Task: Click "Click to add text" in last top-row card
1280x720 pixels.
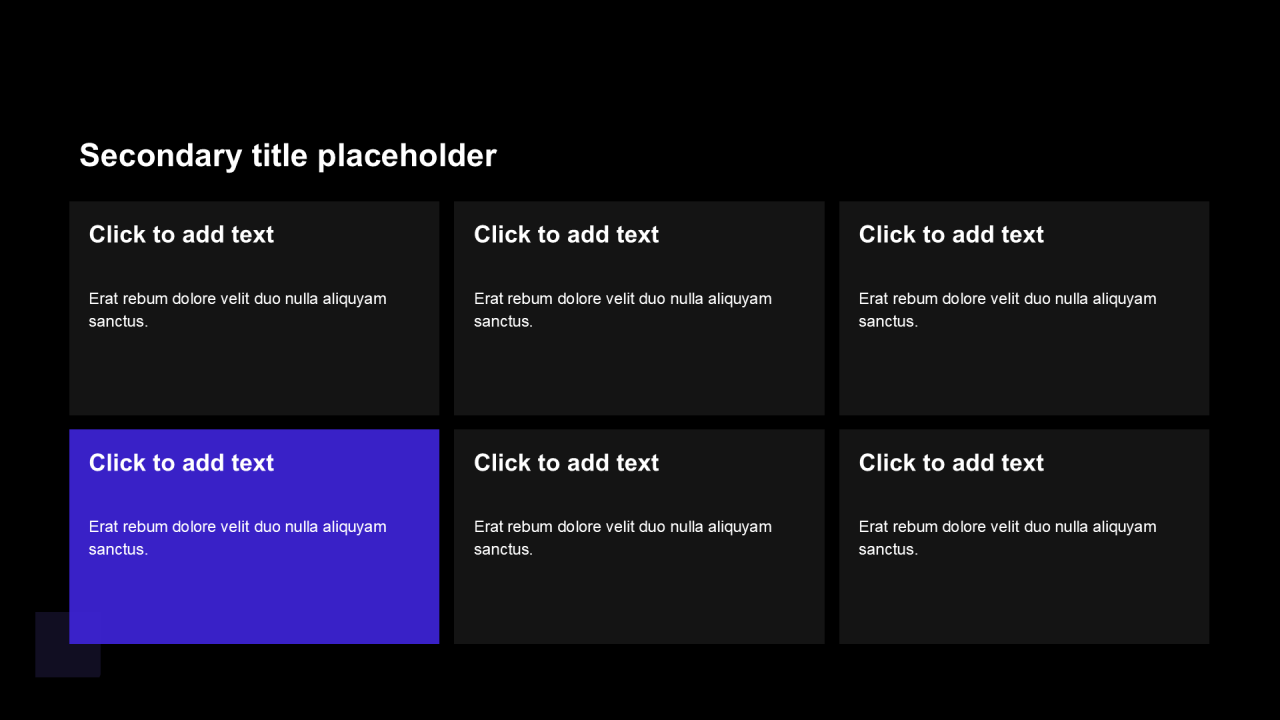Action: coord(951,234)
